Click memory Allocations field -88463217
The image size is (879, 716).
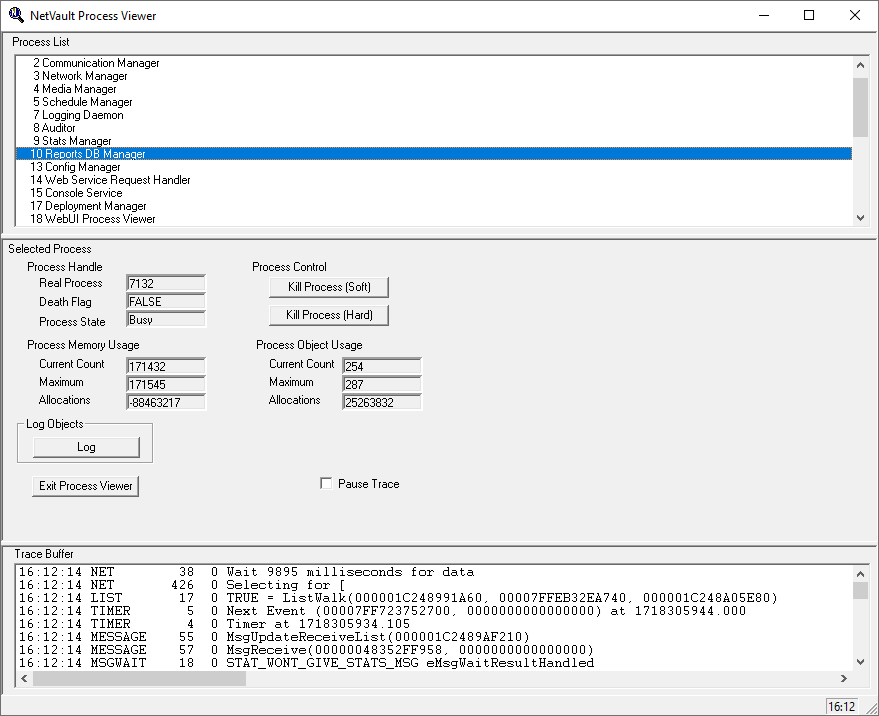coord(166,402)
